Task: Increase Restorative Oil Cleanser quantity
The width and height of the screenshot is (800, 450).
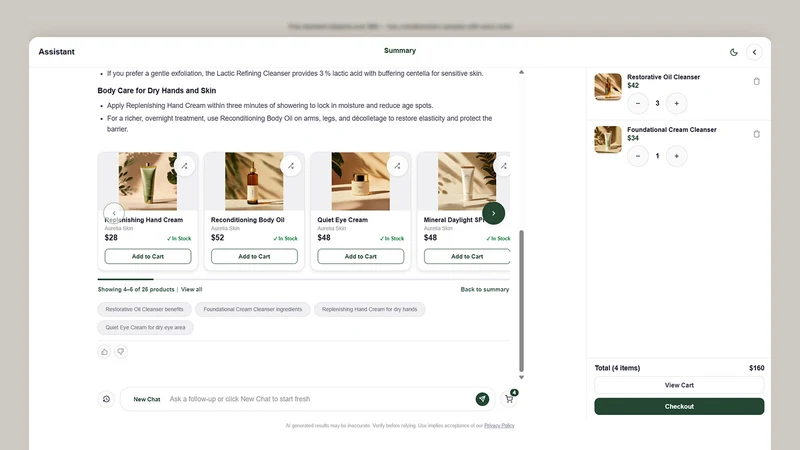Action: pos(677,104)
